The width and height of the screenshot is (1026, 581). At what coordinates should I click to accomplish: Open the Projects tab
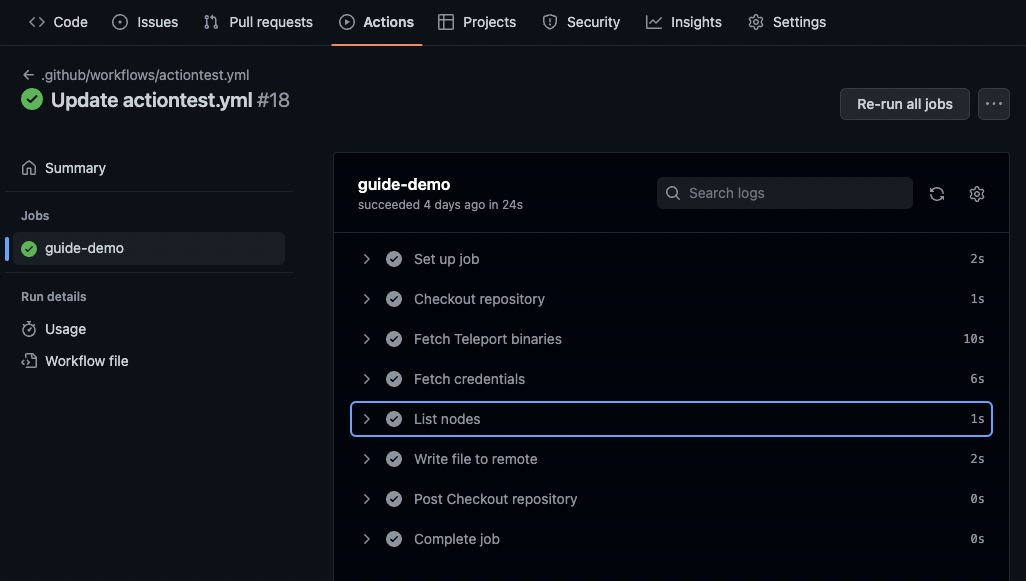tap(477, 22)
